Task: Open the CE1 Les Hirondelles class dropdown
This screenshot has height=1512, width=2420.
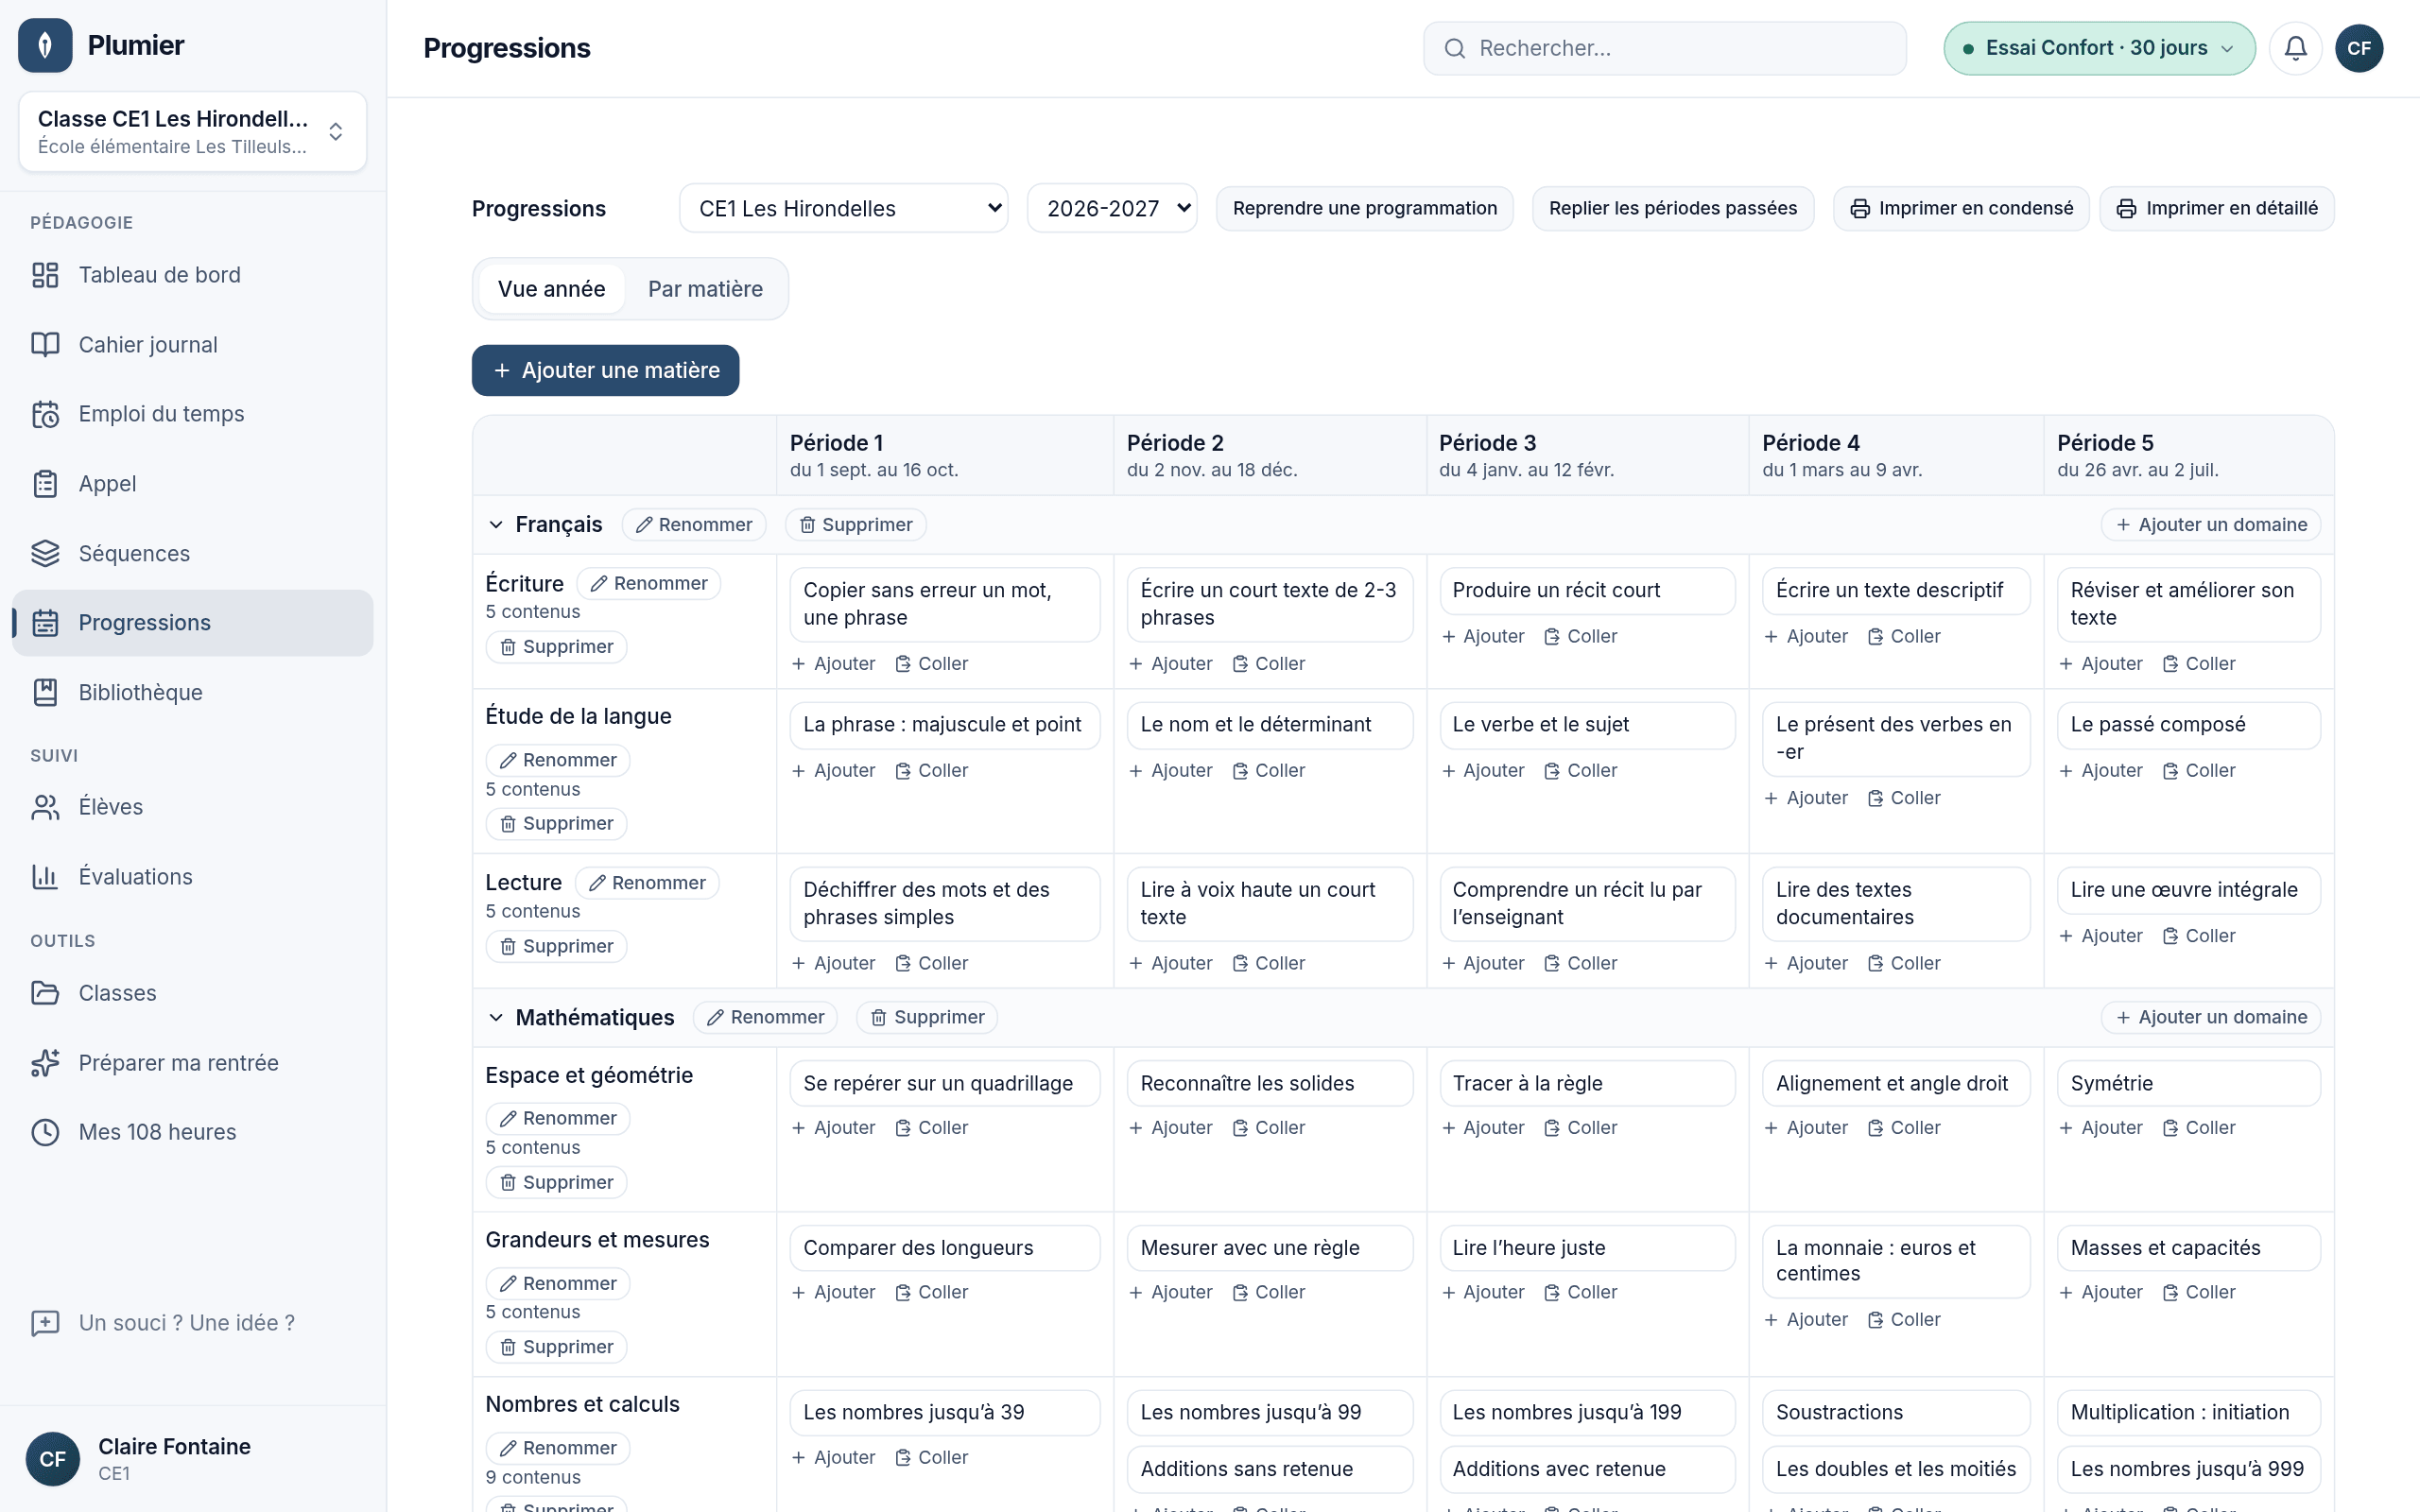Action: pos(843,208)
